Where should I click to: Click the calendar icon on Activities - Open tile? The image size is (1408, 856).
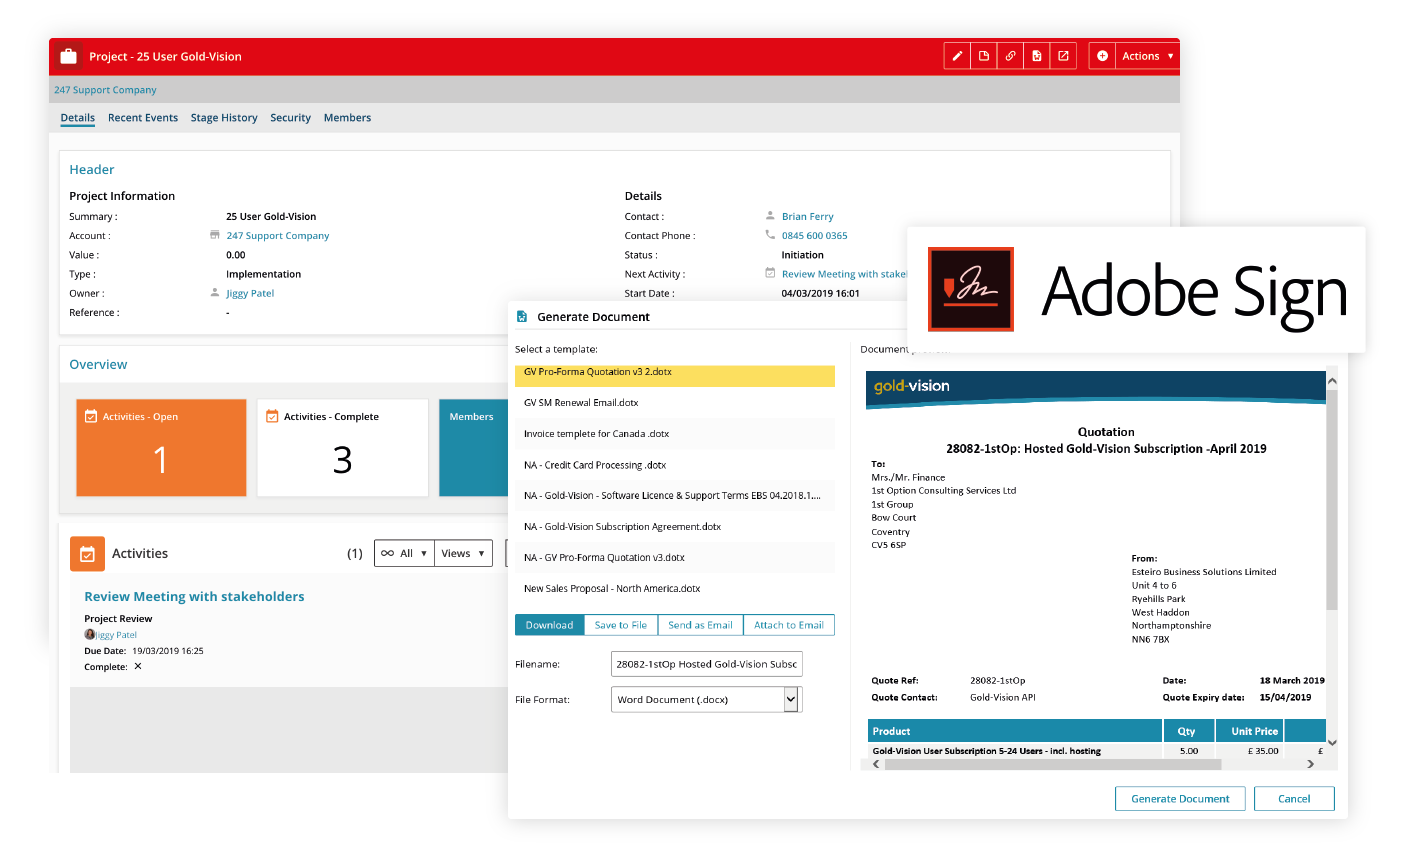[91, 416]
